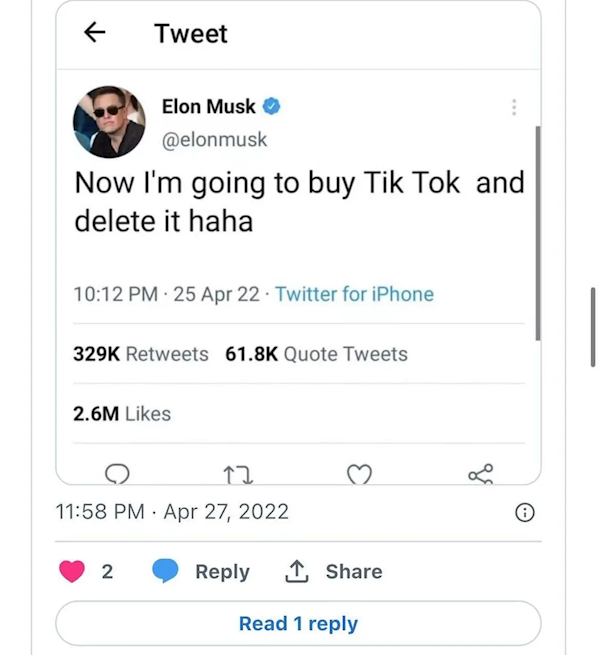Open the three-dot tweet options menu
Screen dimensions: 600x655
(513, 107)
